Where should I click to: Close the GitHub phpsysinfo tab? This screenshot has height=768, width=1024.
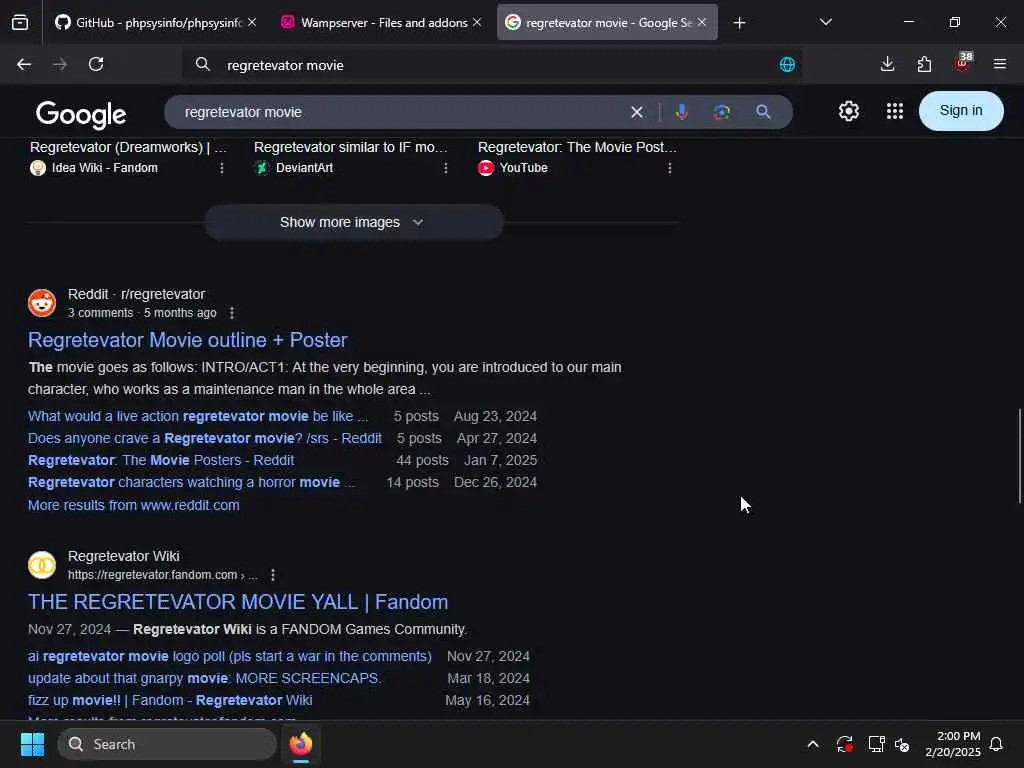[252, 22]
